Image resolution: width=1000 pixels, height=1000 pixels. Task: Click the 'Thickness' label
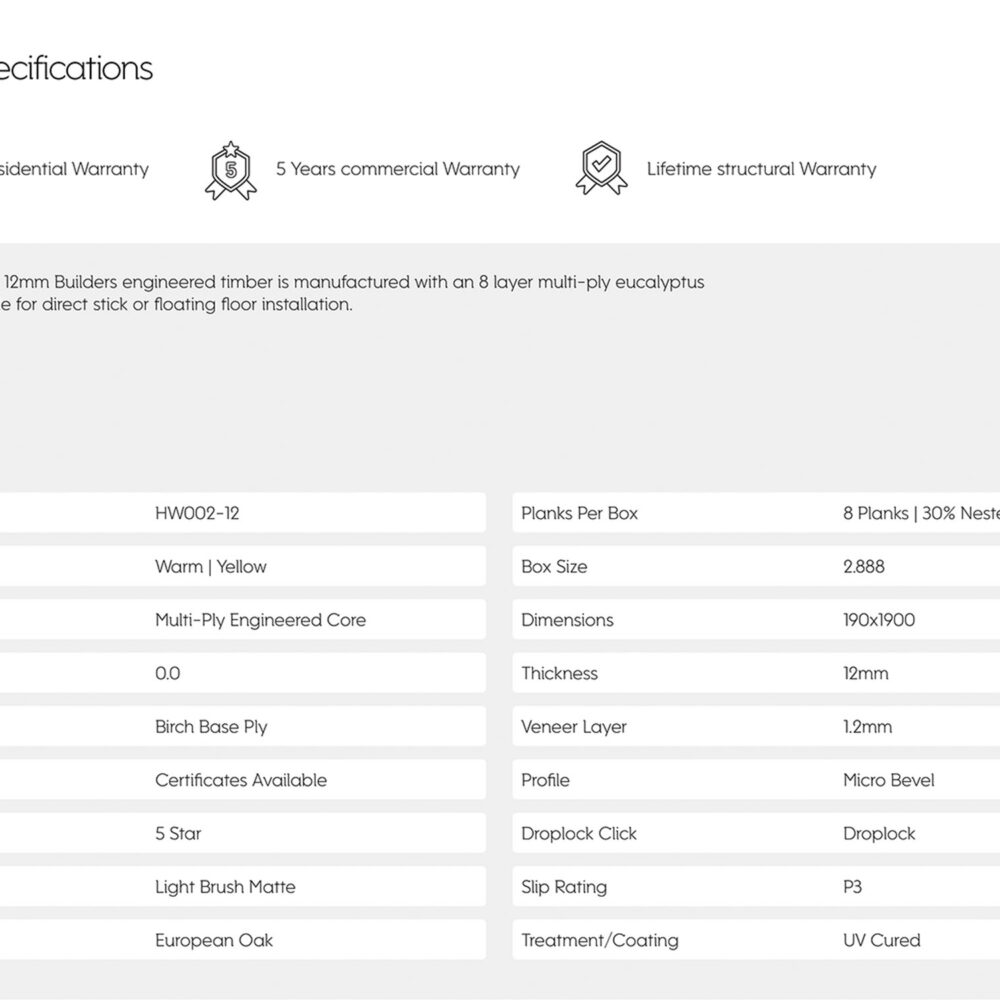click(x=559, y=673)
